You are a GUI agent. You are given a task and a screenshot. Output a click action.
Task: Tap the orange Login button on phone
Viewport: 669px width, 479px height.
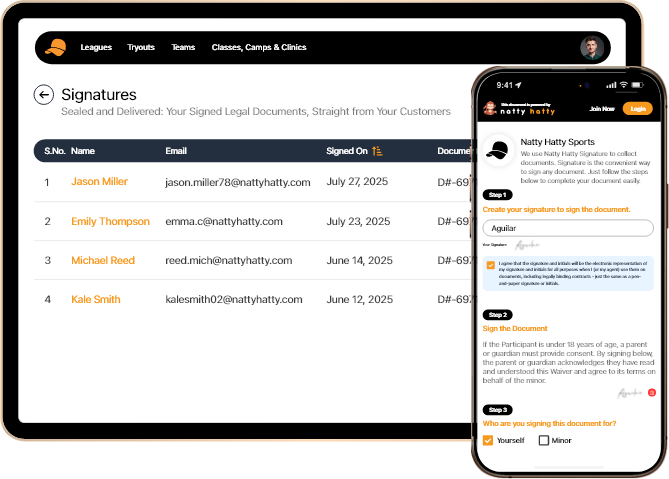point(637,109)
